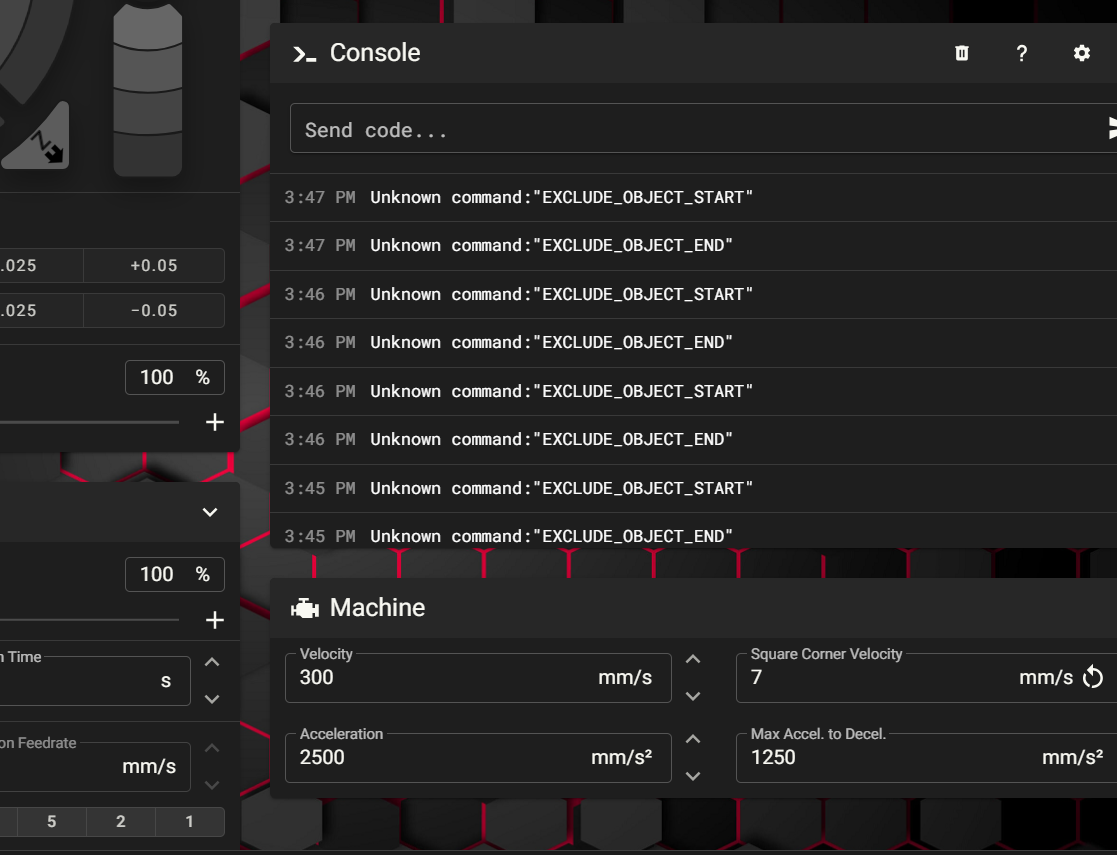Increase the Time field with up arrow

pos(212,663)
